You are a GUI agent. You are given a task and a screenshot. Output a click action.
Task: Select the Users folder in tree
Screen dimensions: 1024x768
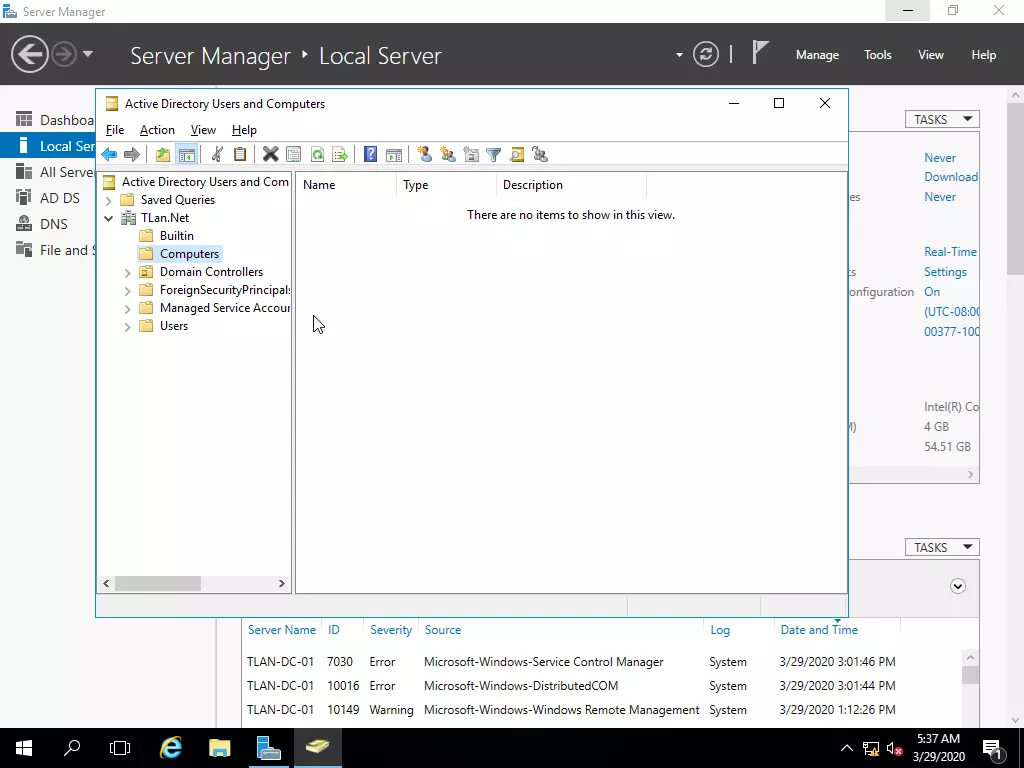click(173, 326)
